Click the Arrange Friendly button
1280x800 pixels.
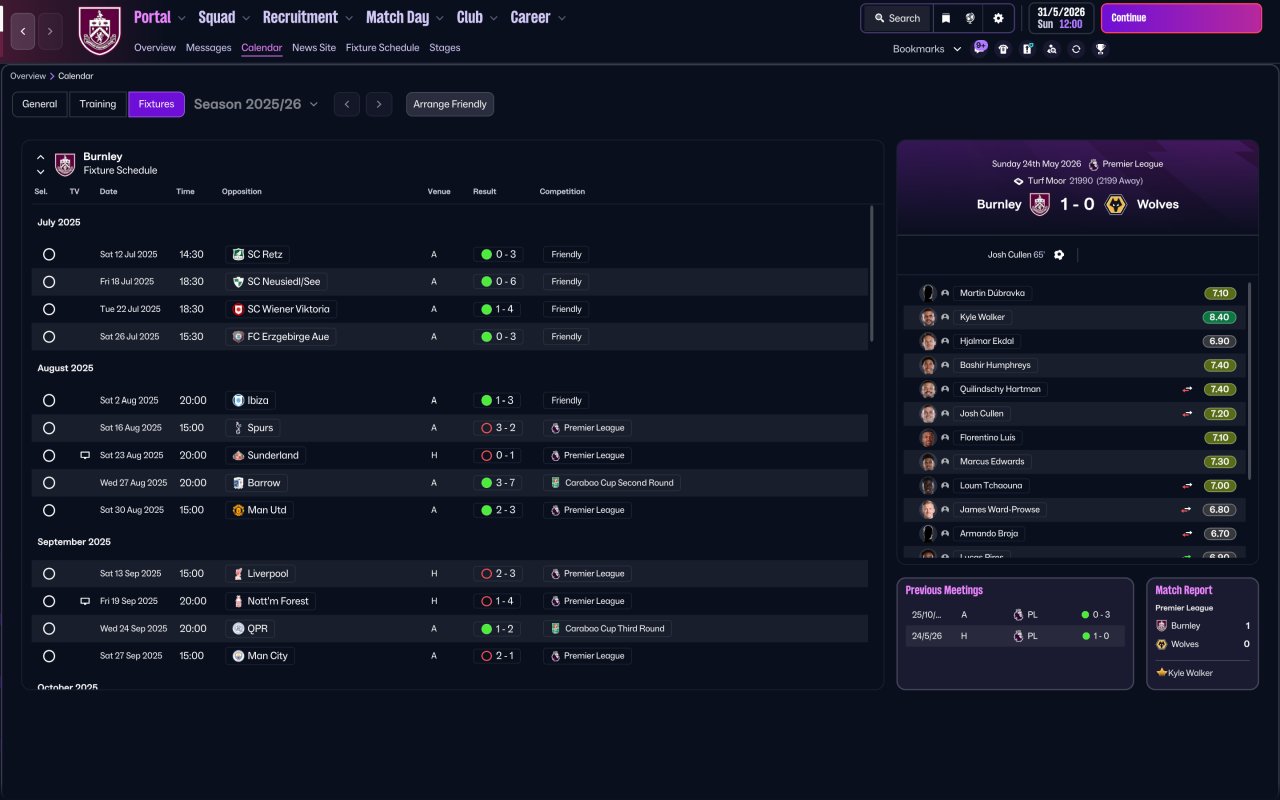point(450,104)
